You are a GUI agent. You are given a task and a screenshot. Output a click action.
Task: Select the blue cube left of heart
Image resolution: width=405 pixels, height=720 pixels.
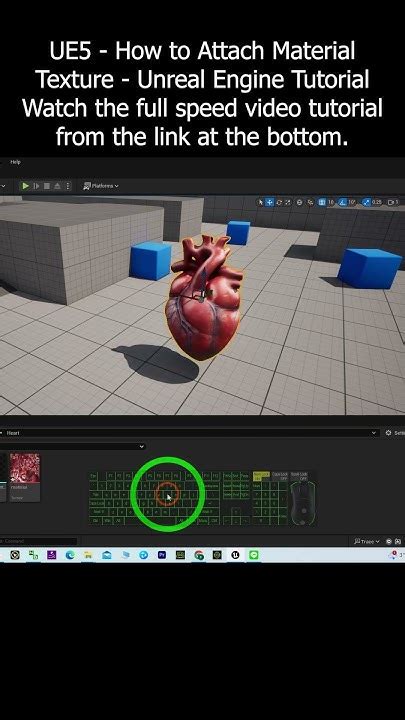coord(151,260)
